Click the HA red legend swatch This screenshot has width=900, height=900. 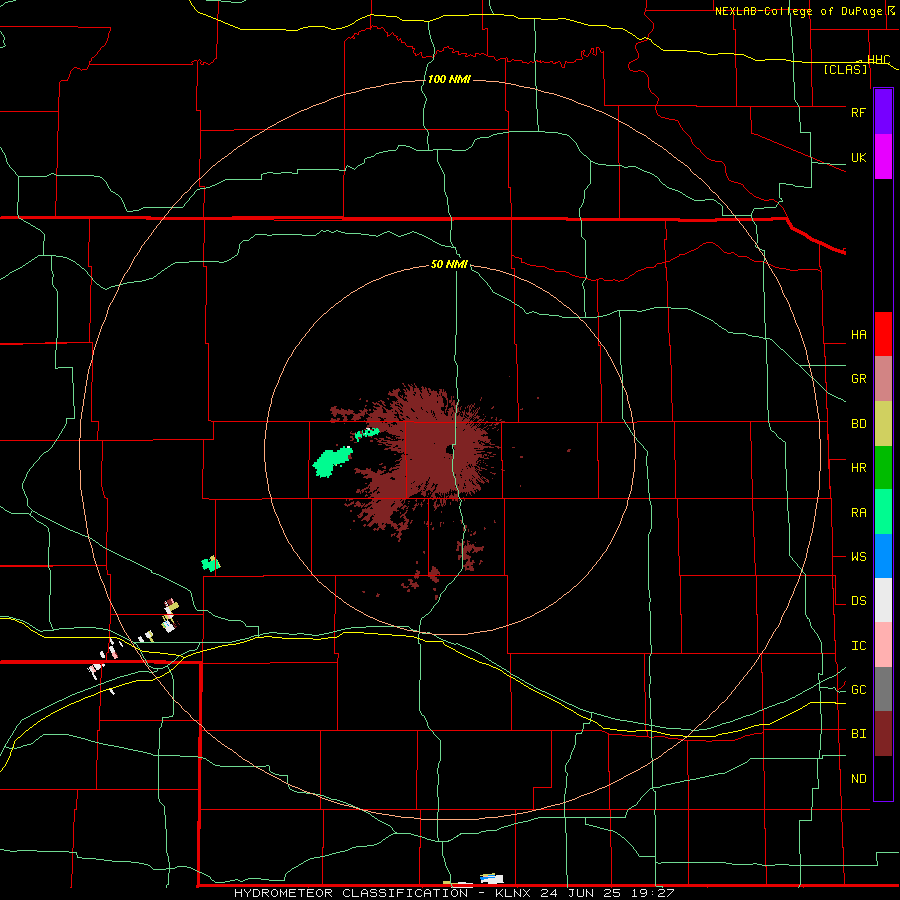point(883,334)
